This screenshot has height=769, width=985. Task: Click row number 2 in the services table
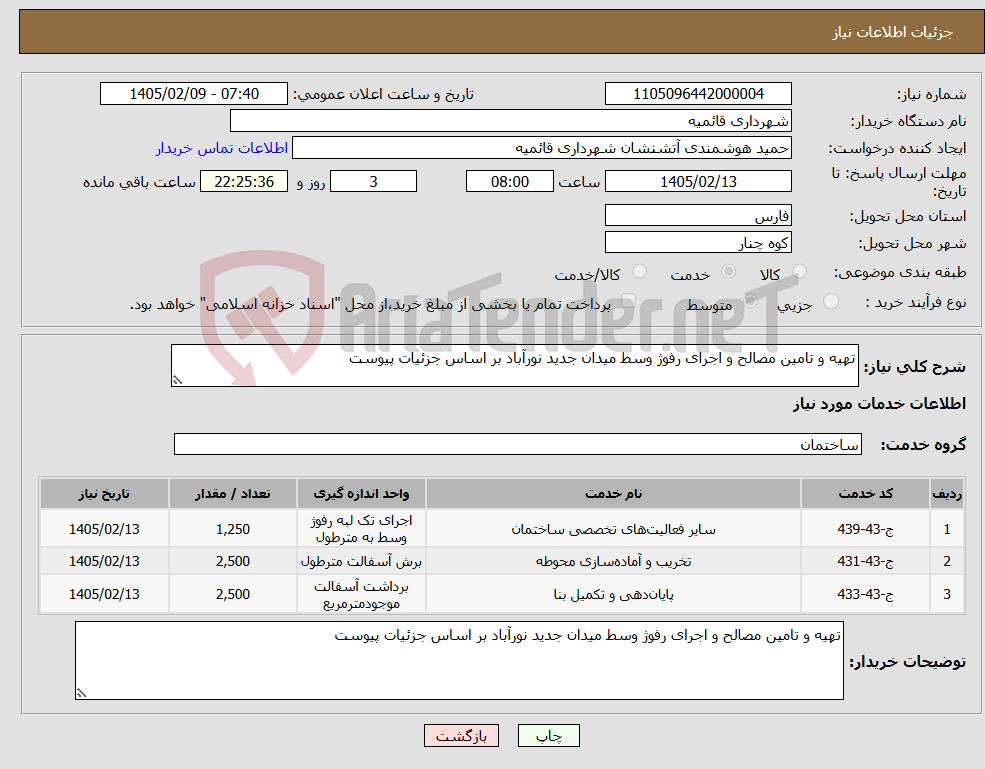[947, 561]
